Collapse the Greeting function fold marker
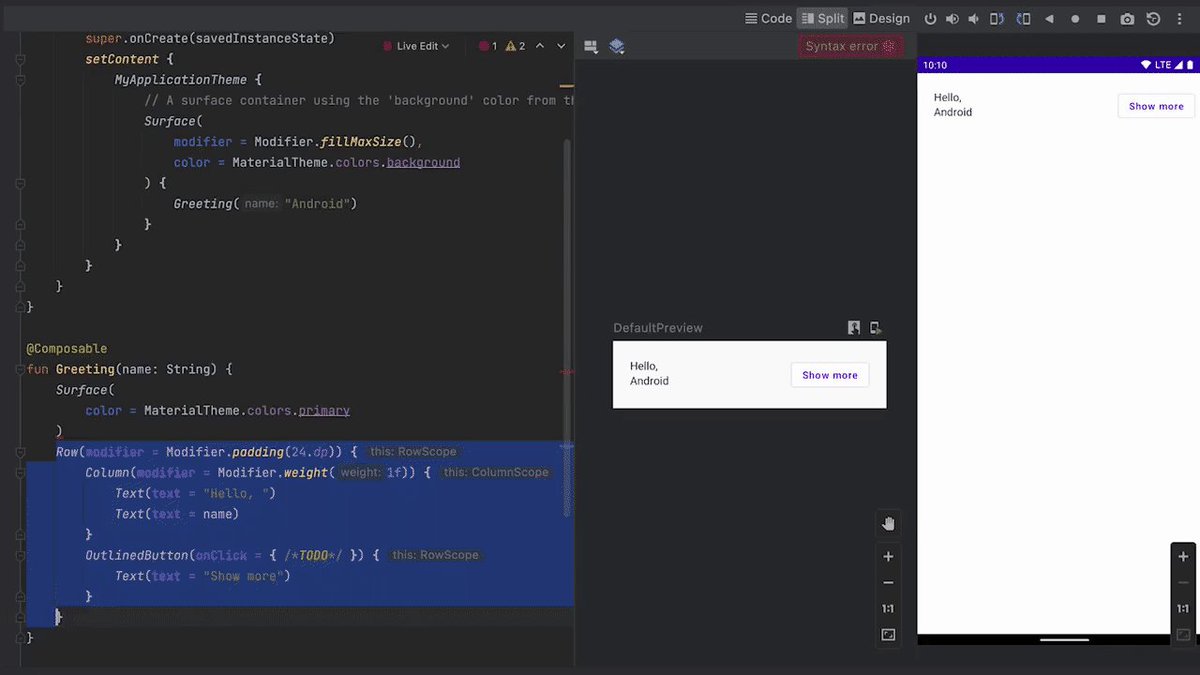This screenshot has height=675, width=1200. click(20, 370)
